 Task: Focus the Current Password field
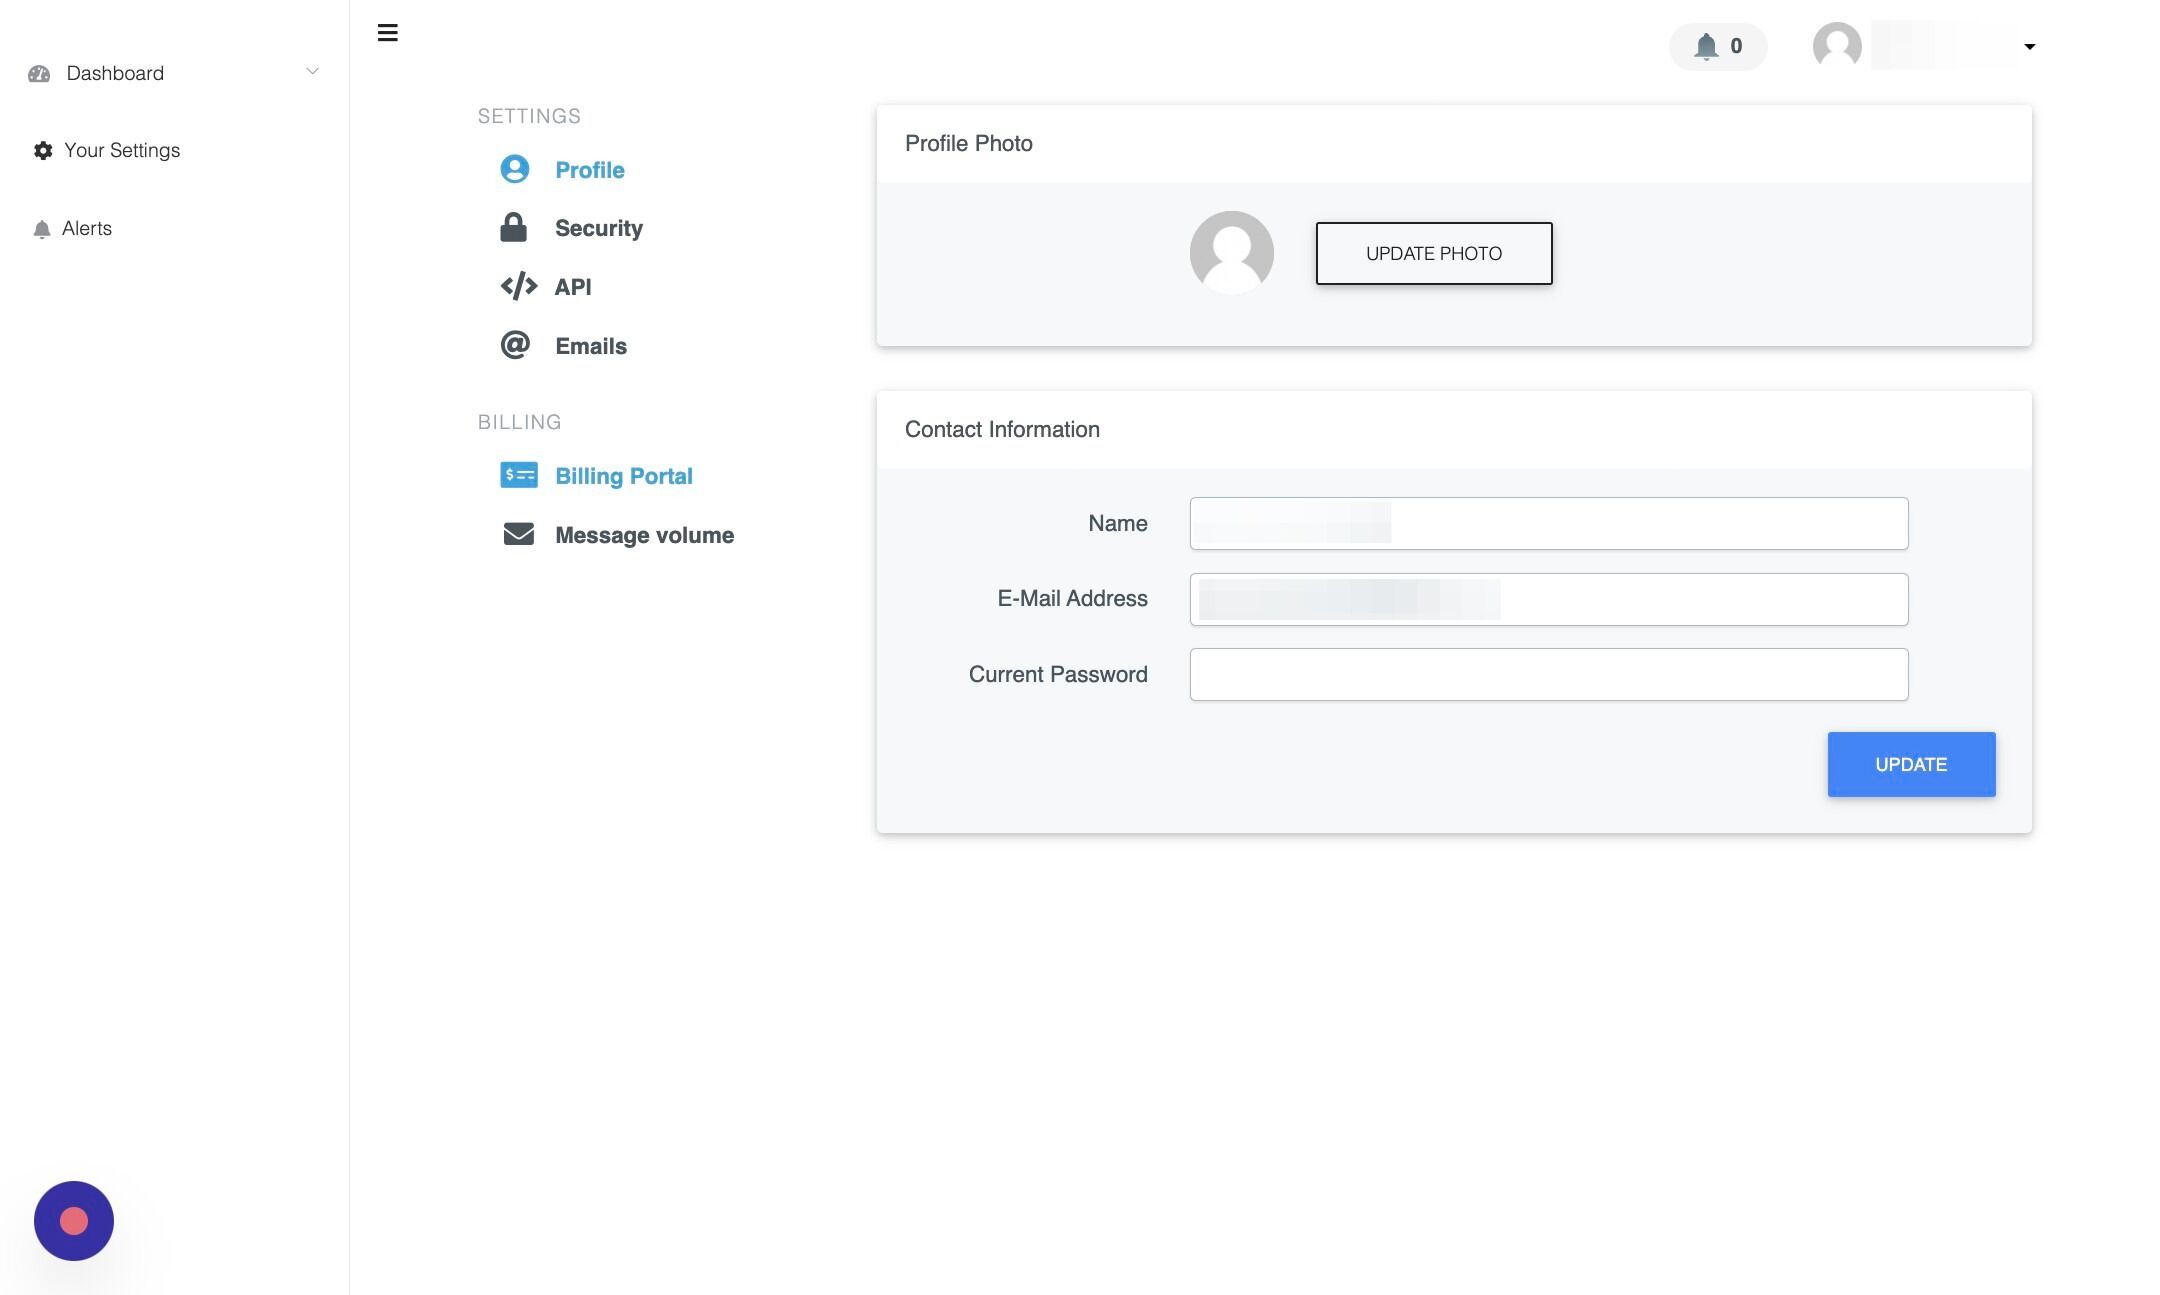1548,674
